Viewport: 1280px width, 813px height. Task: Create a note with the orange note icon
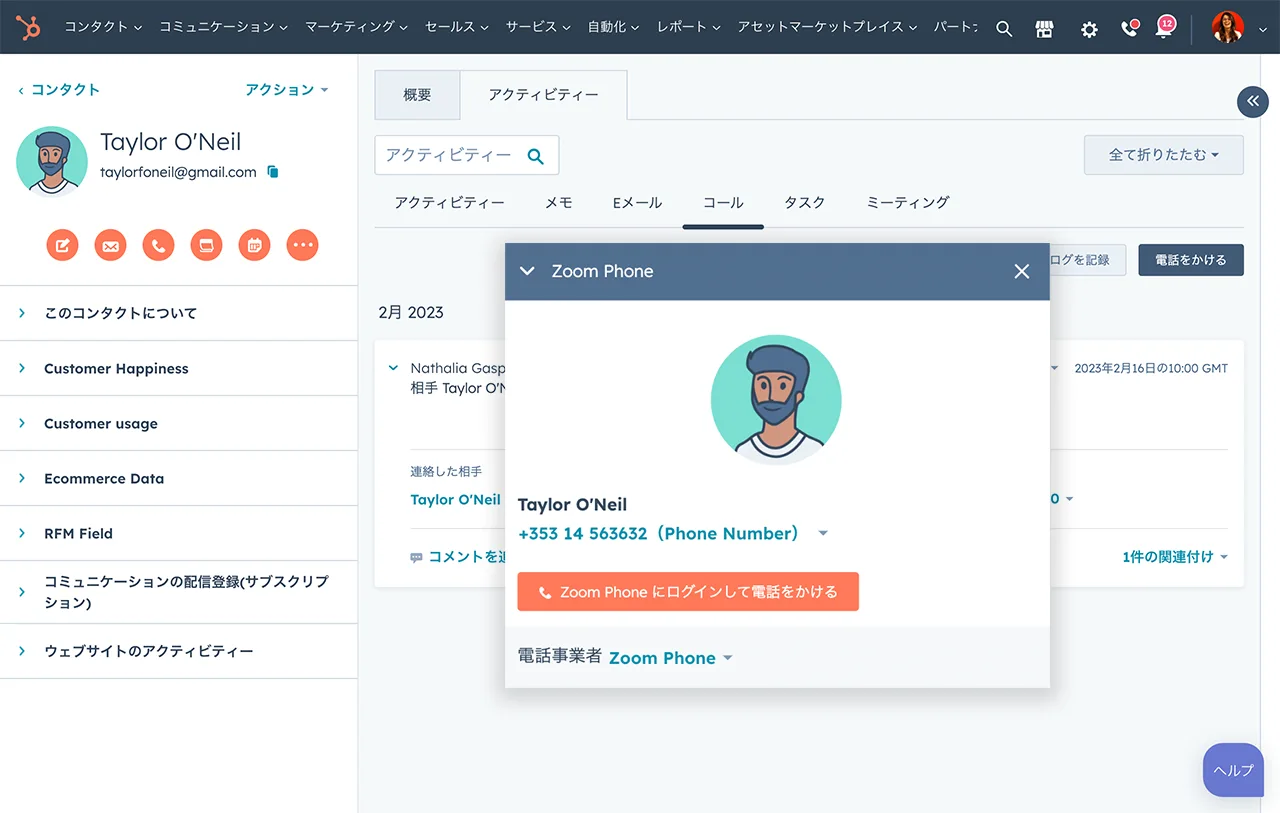pos(62,245)
